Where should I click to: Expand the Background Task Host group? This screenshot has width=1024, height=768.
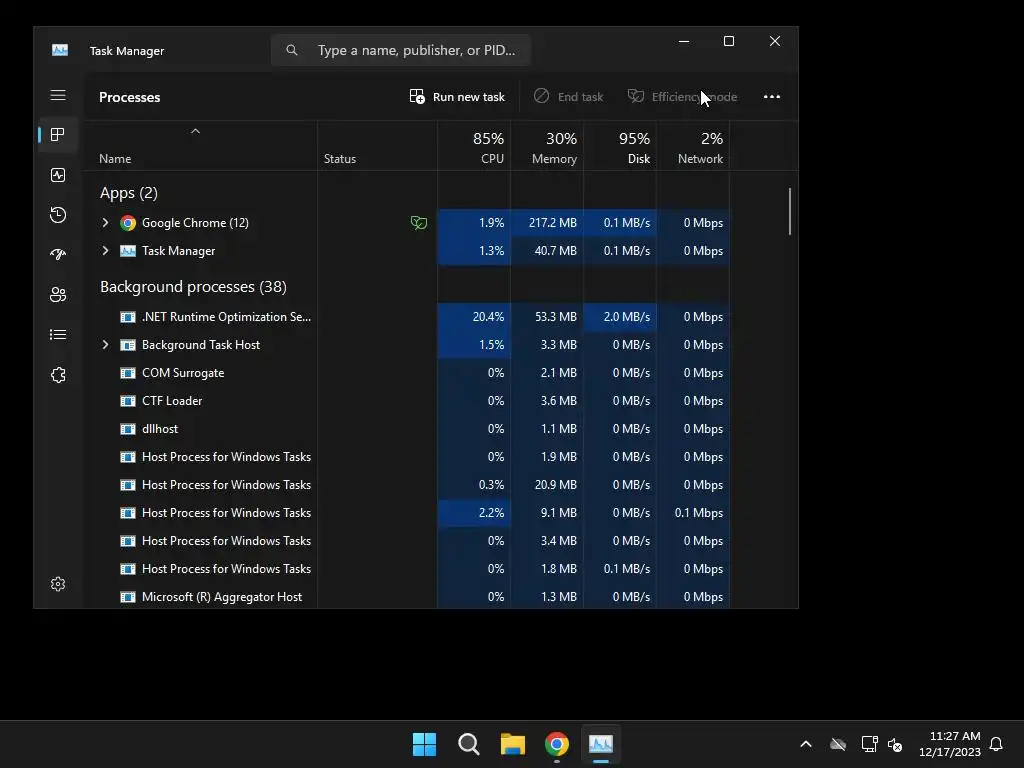click(105, 345)
